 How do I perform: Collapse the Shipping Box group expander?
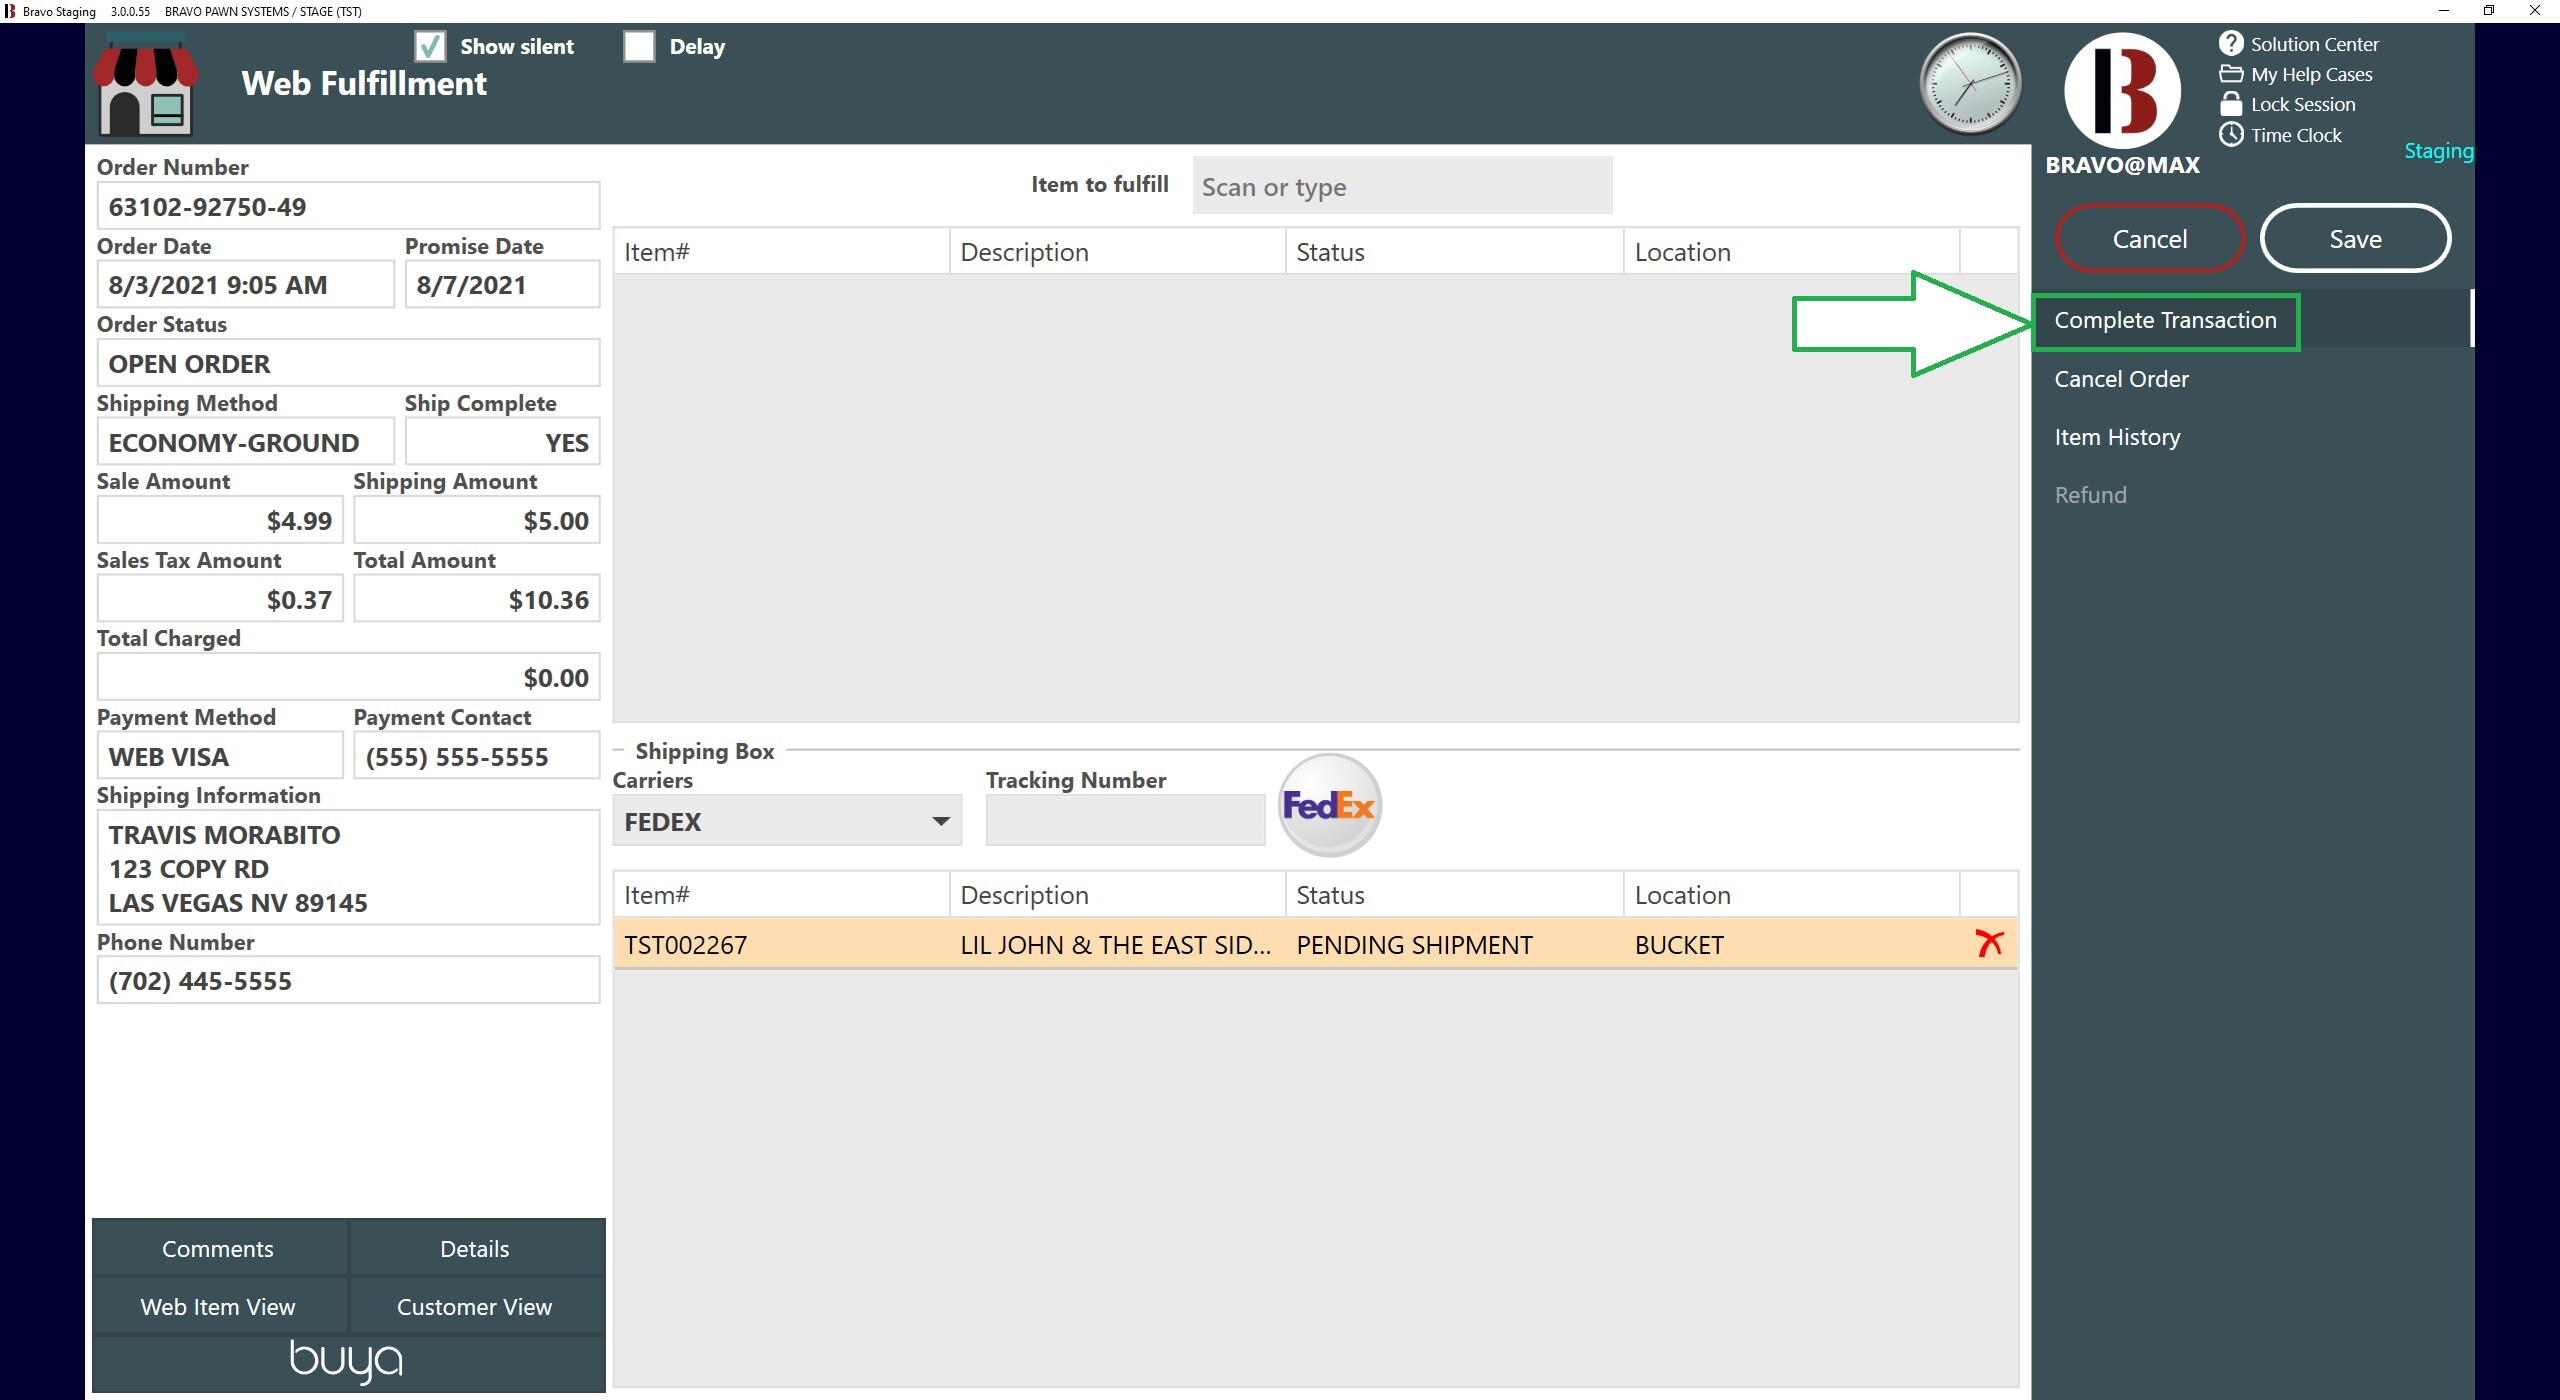[x=618, y=750]
